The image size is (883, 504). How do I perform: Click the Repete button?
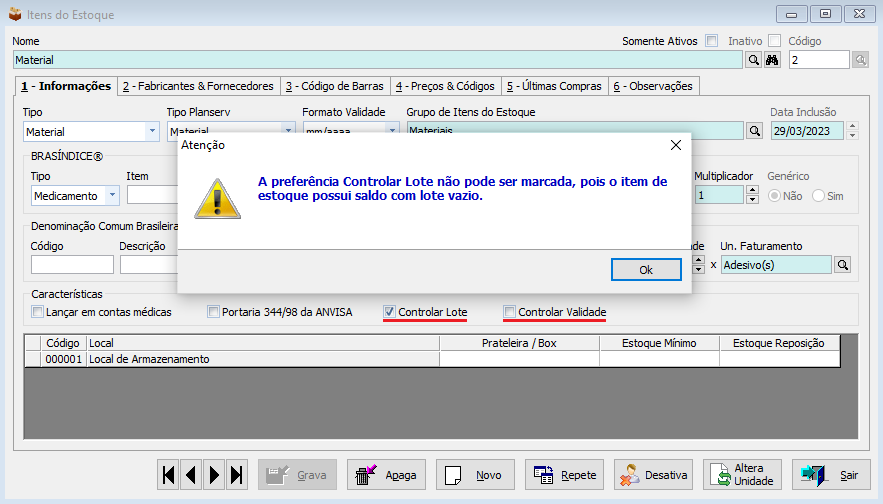coord(564,475)
